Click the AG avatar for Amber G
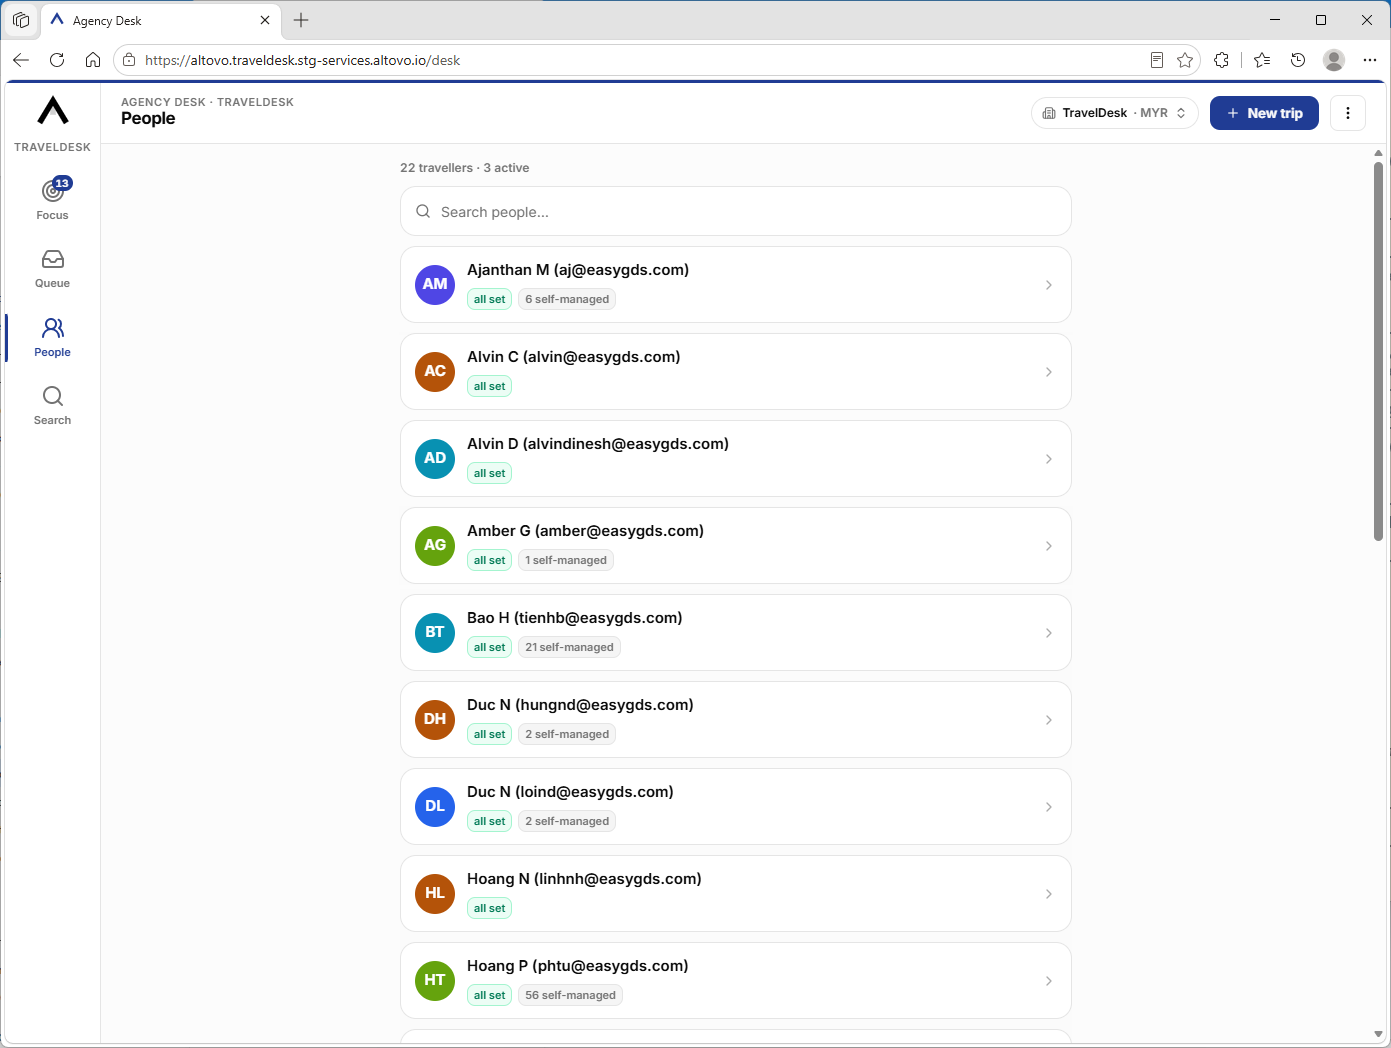This screenshot has height=1048, width=1391. point(435,545)
